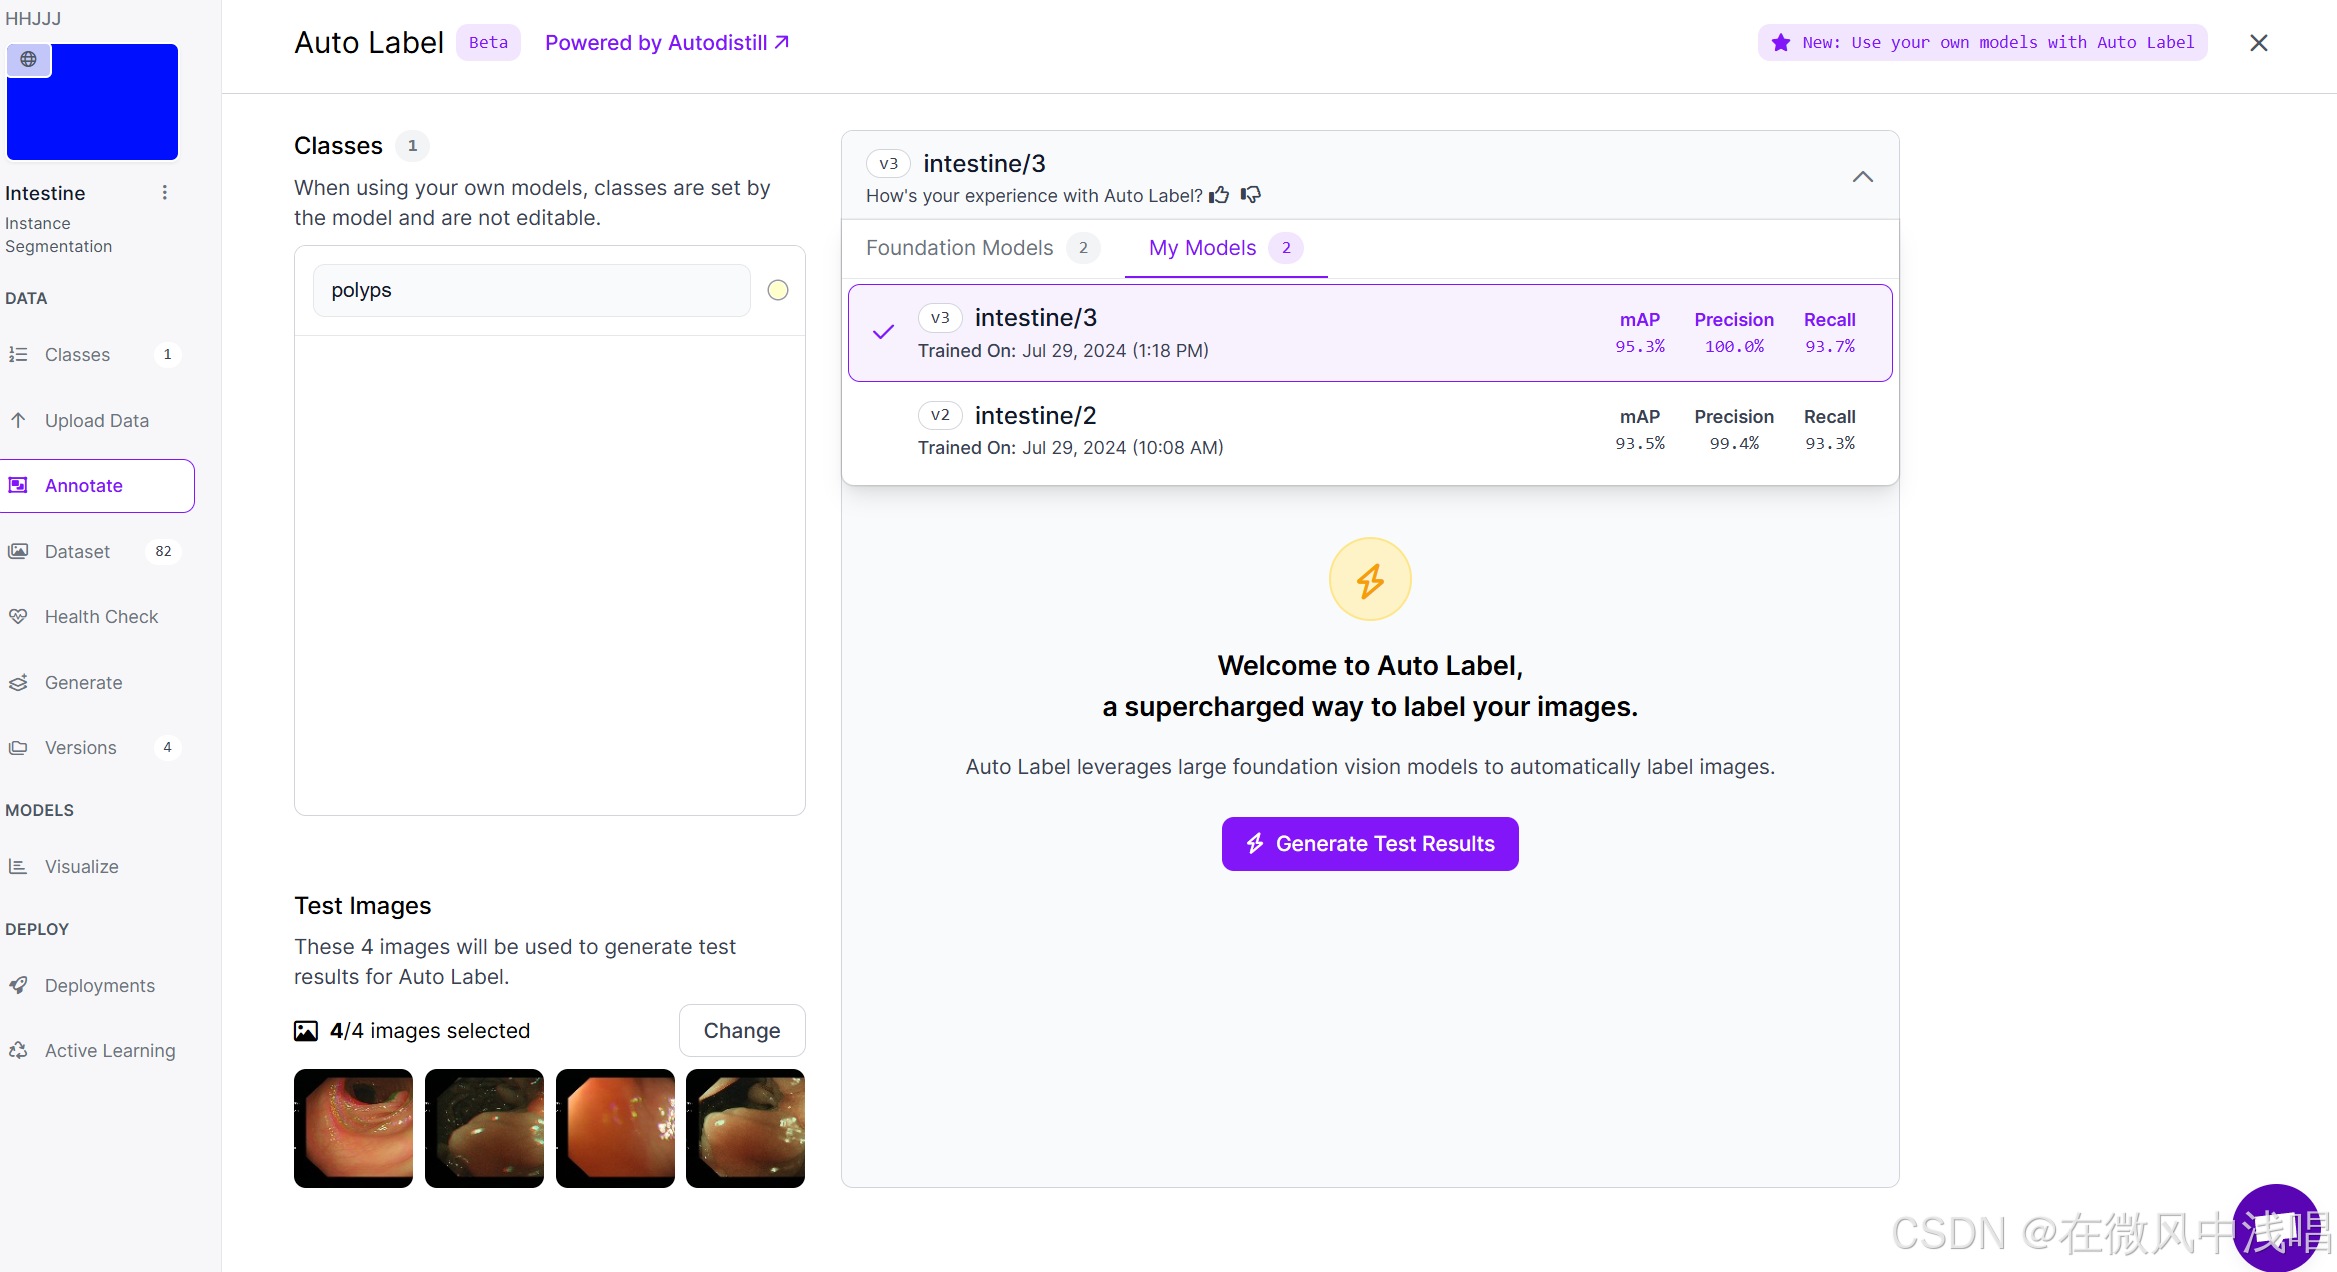Click Generate Test Results

click(x=1369, y=843)
